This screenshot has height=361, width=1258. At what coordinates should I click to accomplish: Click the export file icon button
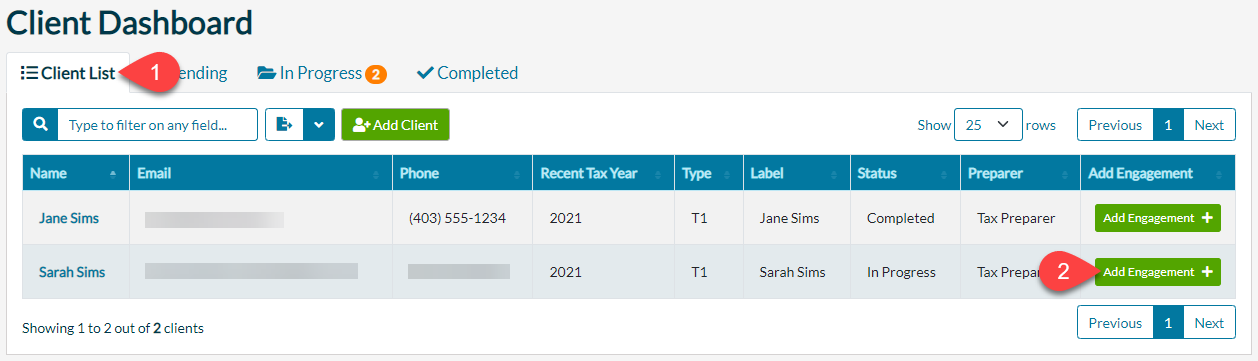[x=284, y=125]
